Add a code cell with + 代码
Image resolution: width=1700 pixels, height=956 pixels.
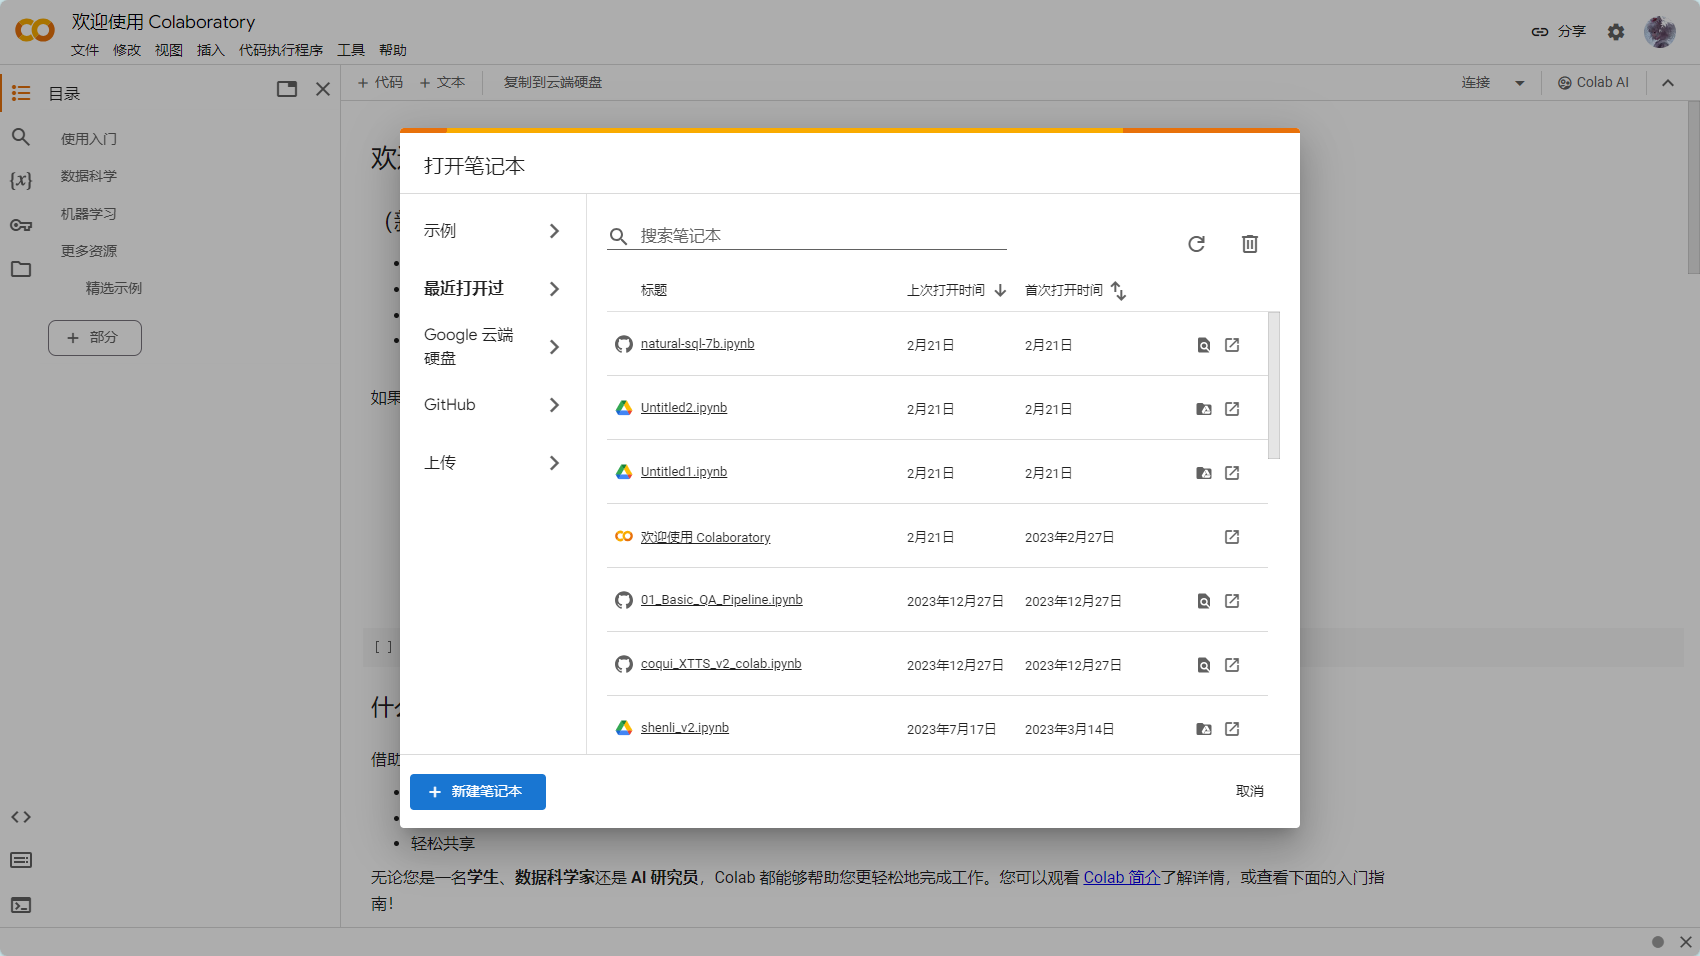tap(380, 83)
